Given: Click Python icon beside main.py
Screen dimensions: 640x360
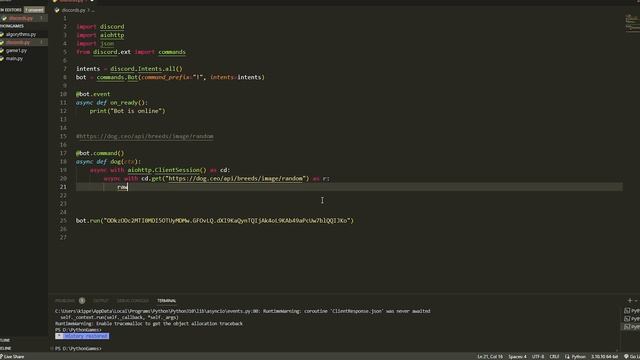Looking at the screenshot, I should coord(2,59).
